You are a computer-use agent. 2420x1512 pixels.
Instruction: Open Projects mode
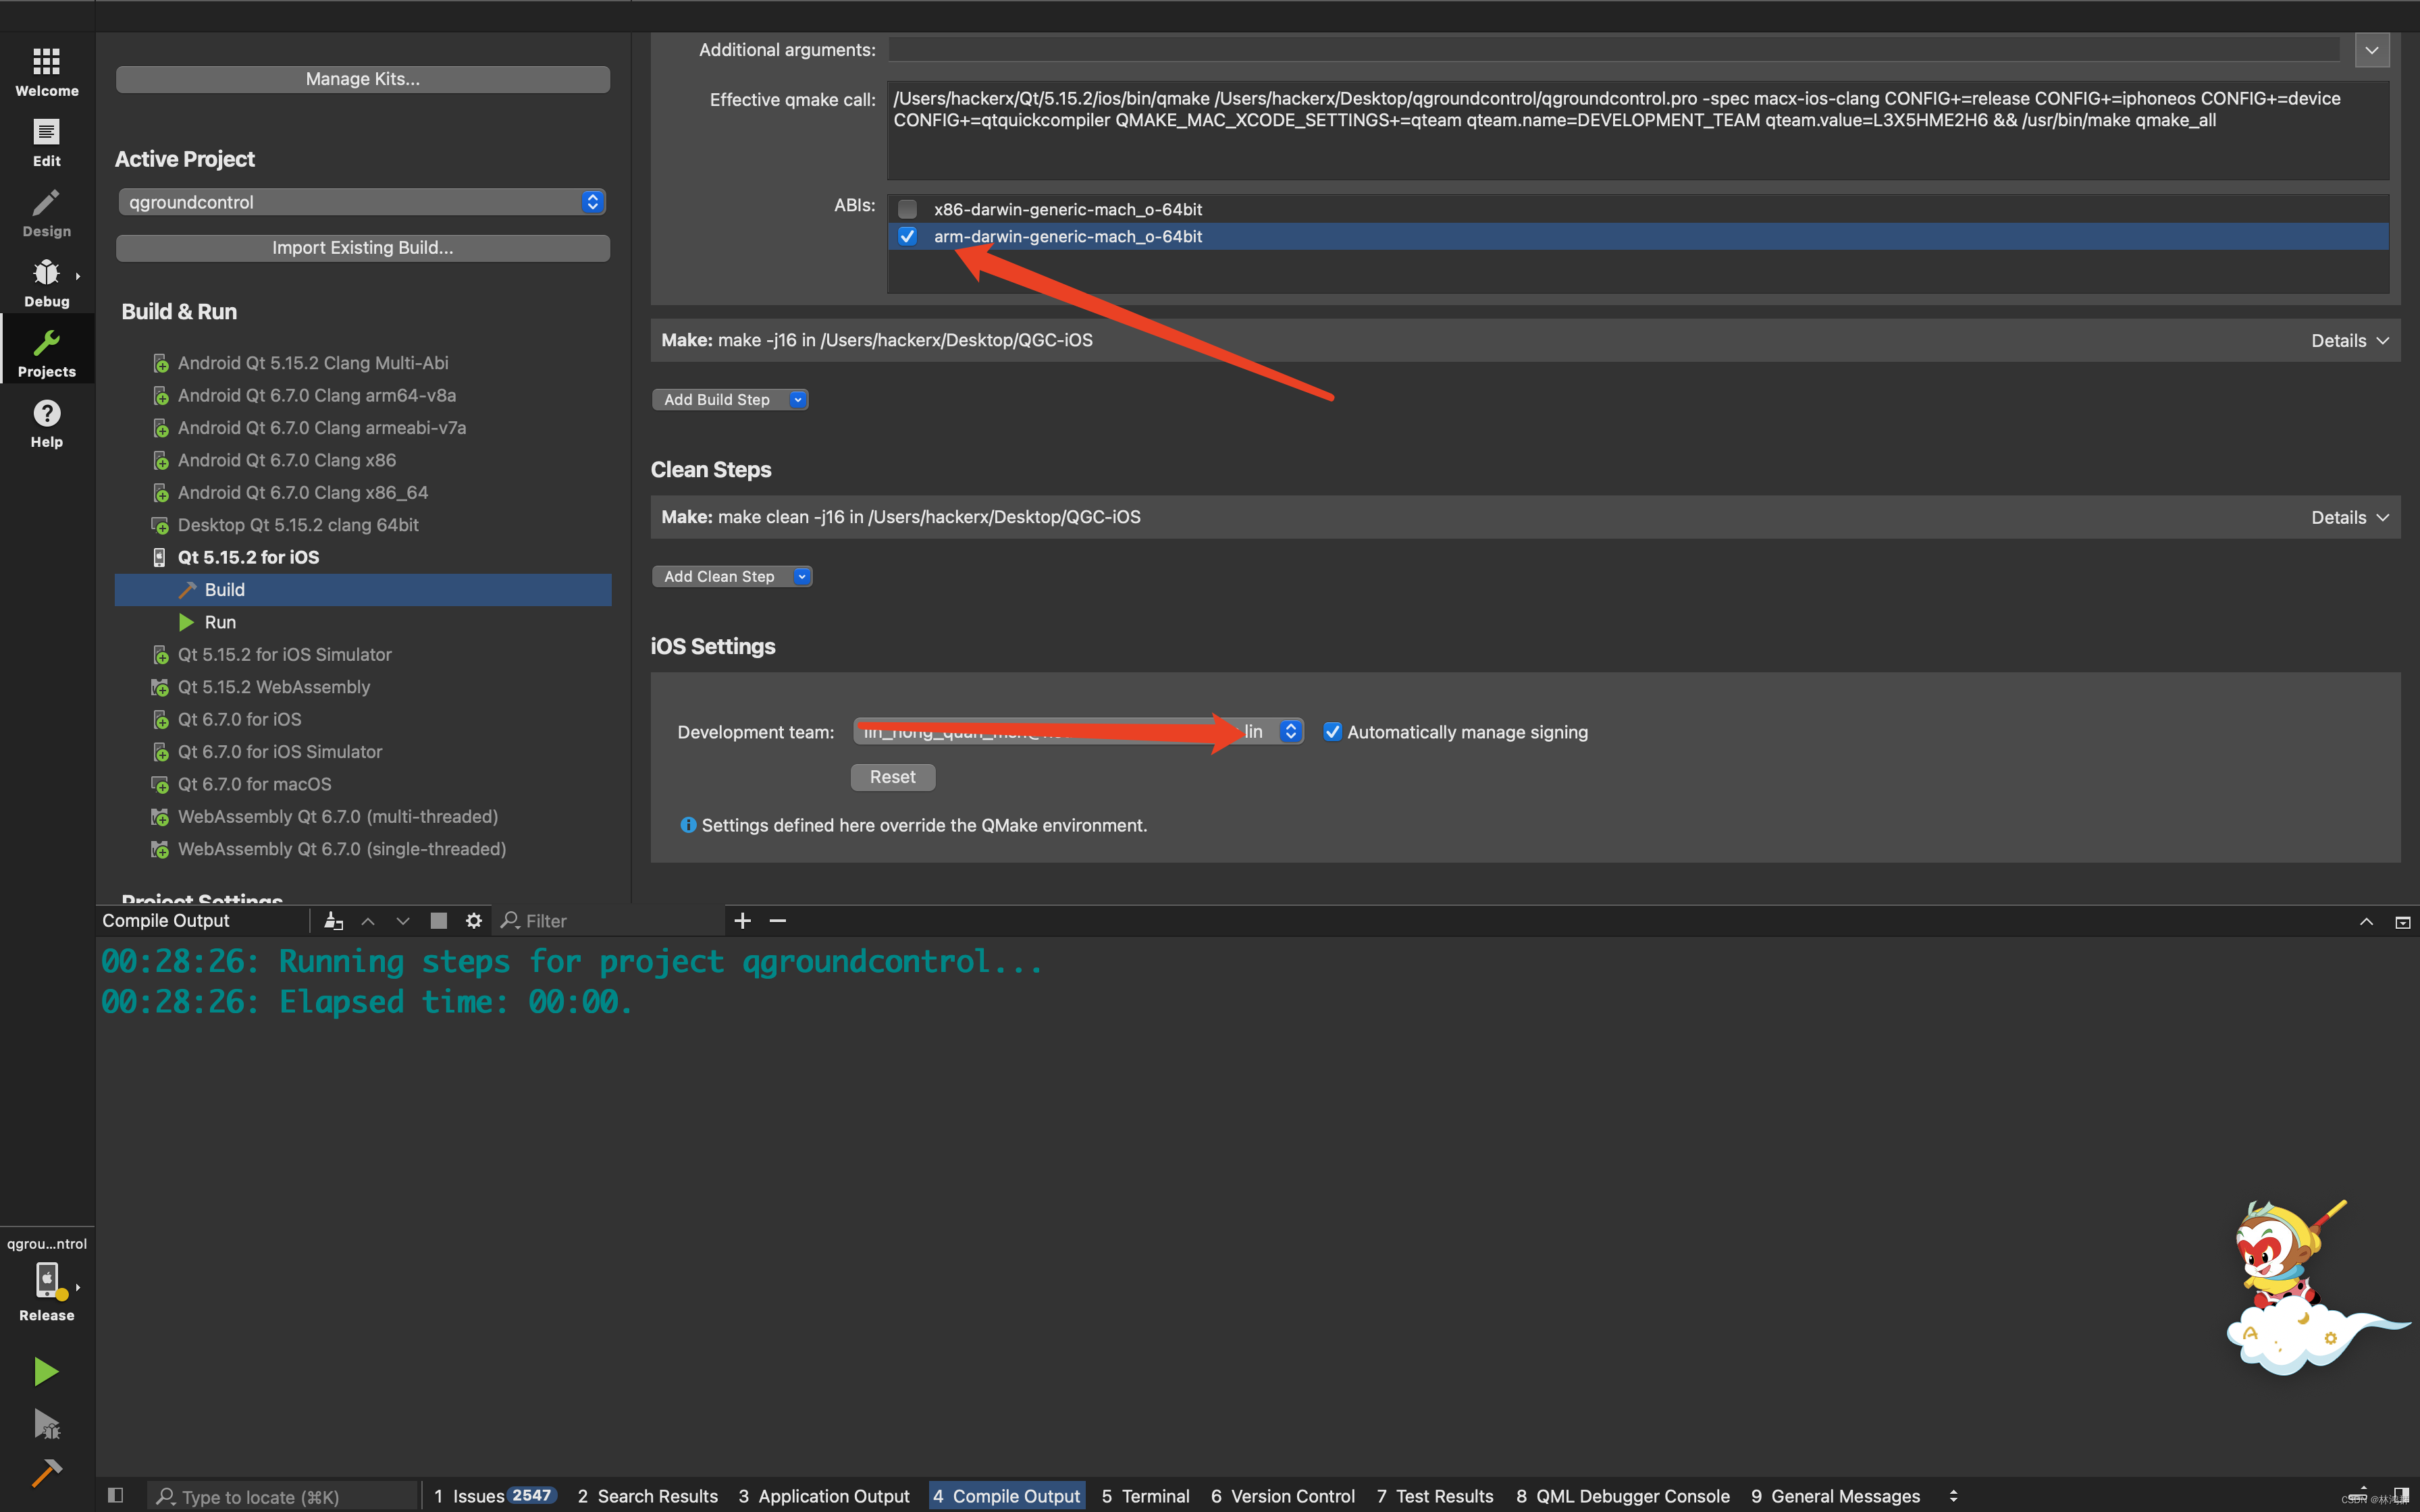click(46, 353)
